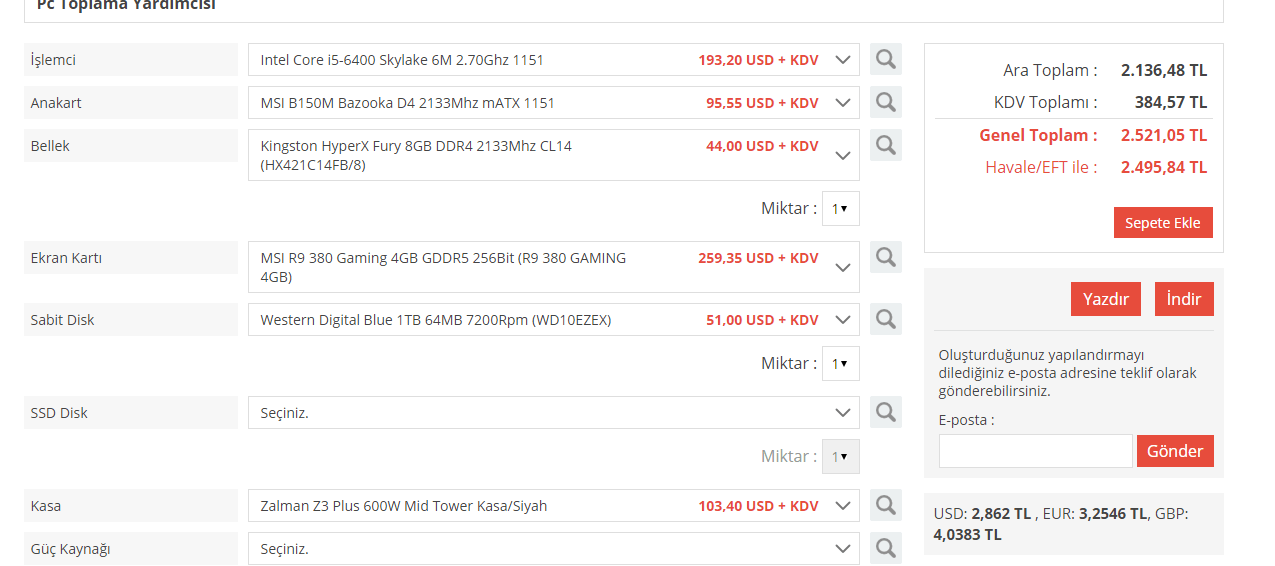
Task: Click the Kasa label
Action: coord(45,506)
